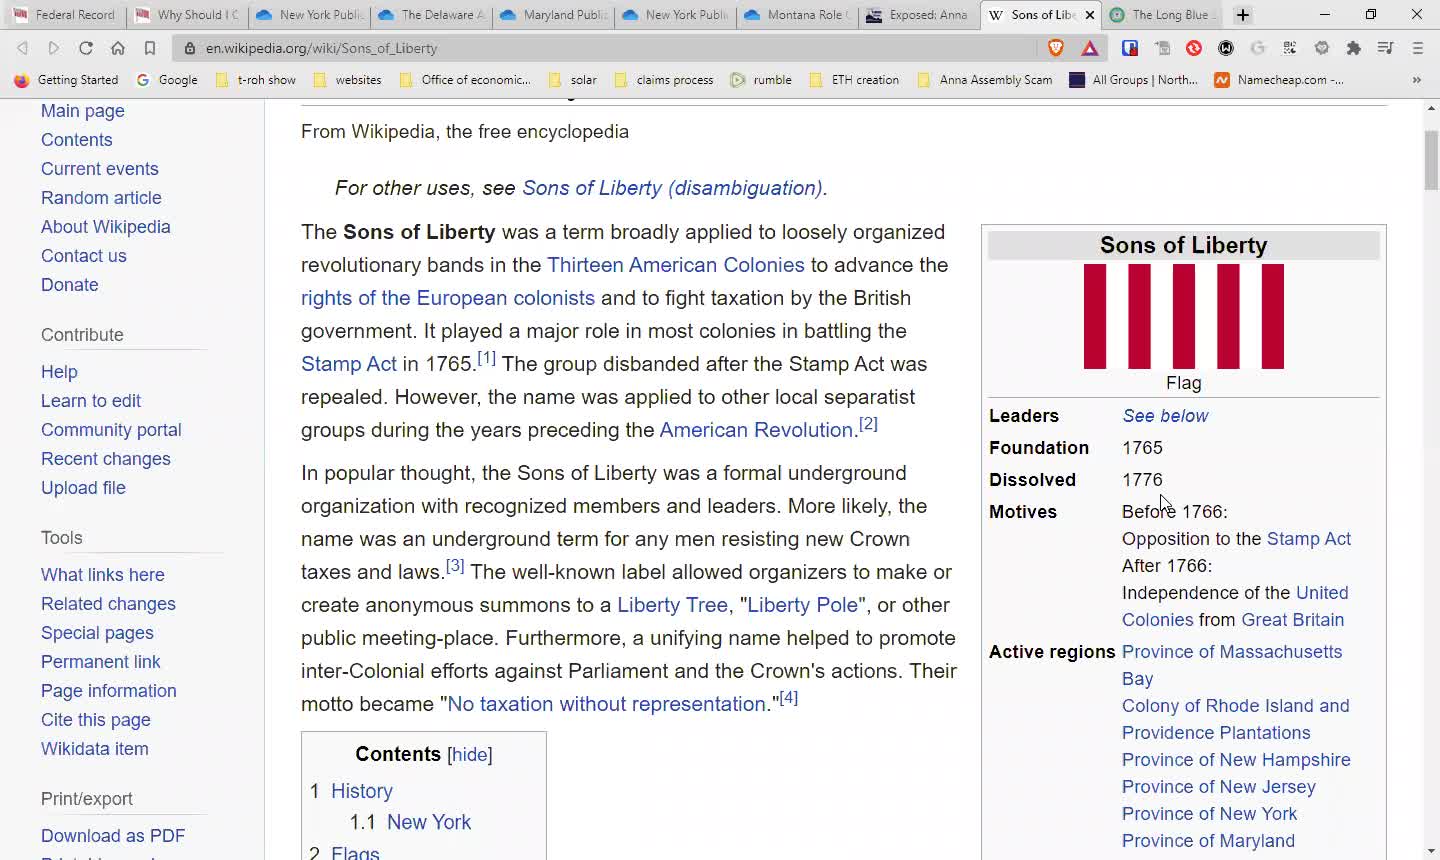1440x860 pixels.
Task: Click the grey G extension icon
Action: (1258, 48)
